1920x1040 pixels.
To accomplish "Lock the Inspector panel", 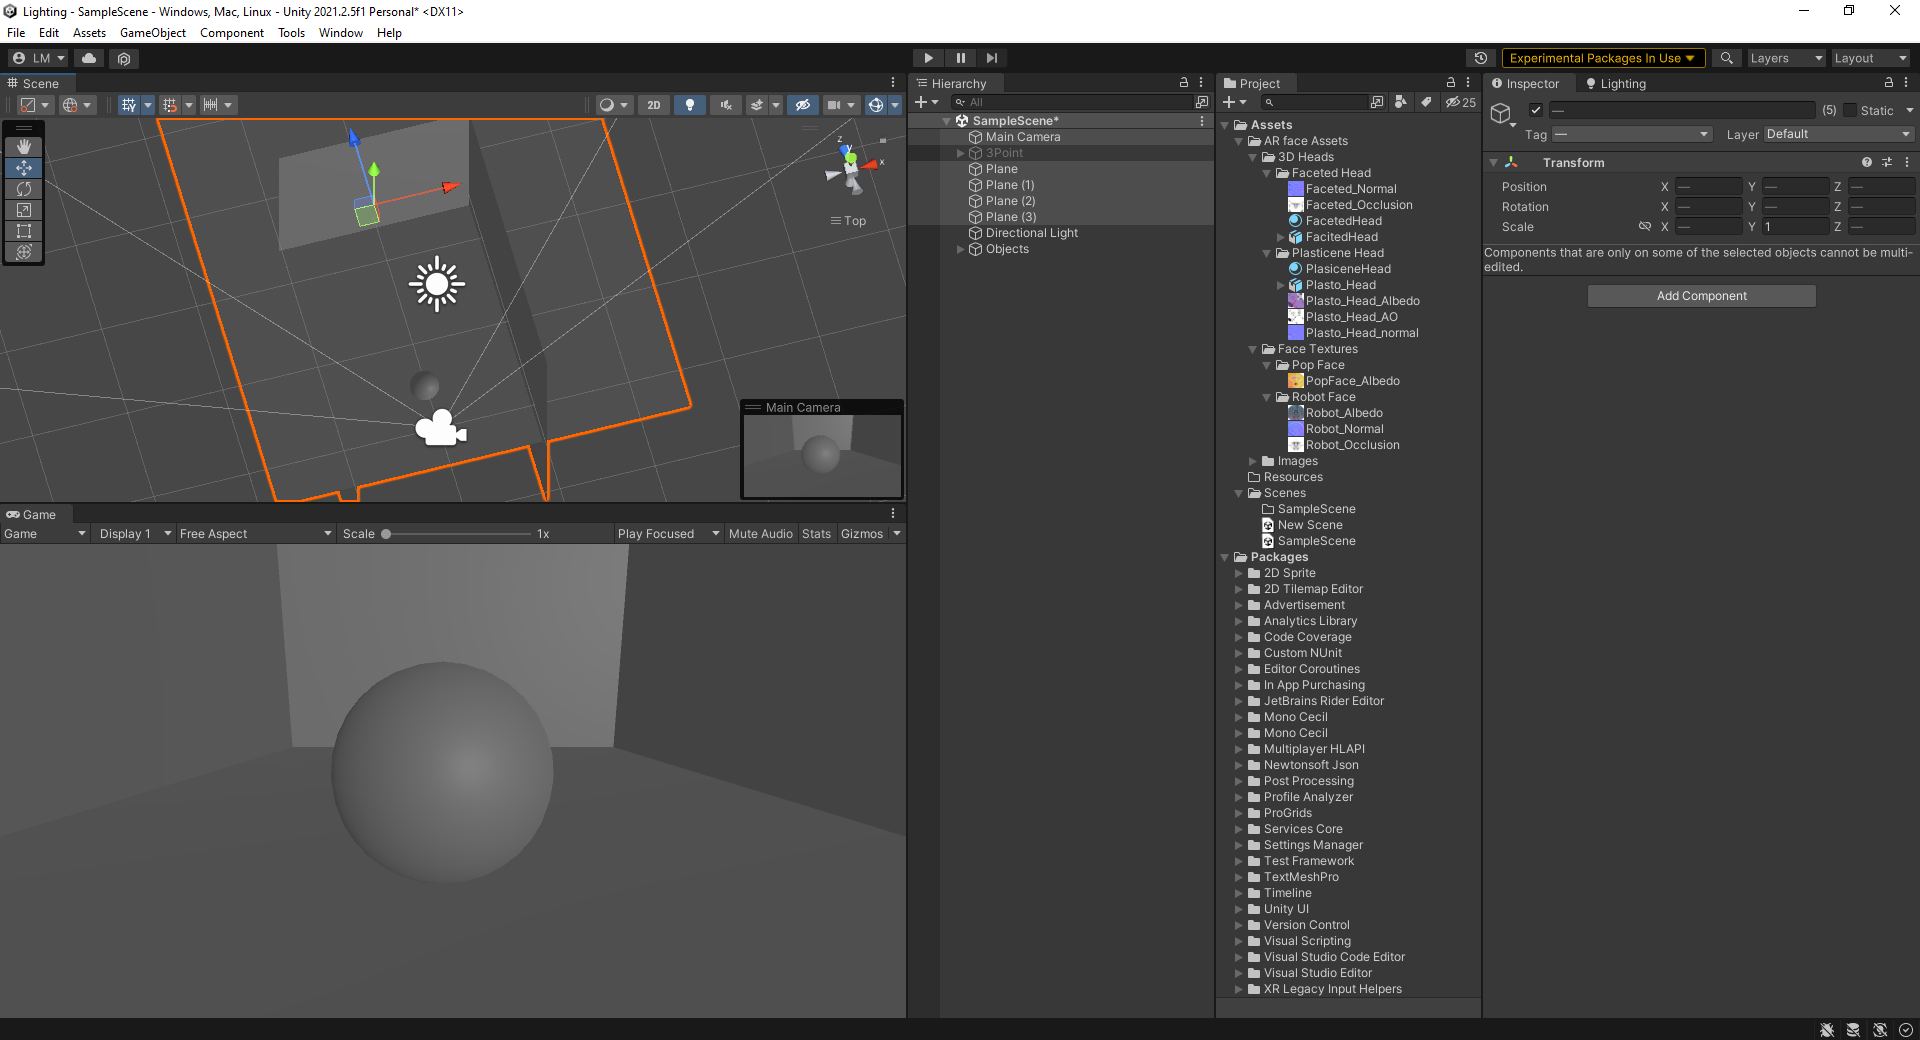I will 1889,83.
